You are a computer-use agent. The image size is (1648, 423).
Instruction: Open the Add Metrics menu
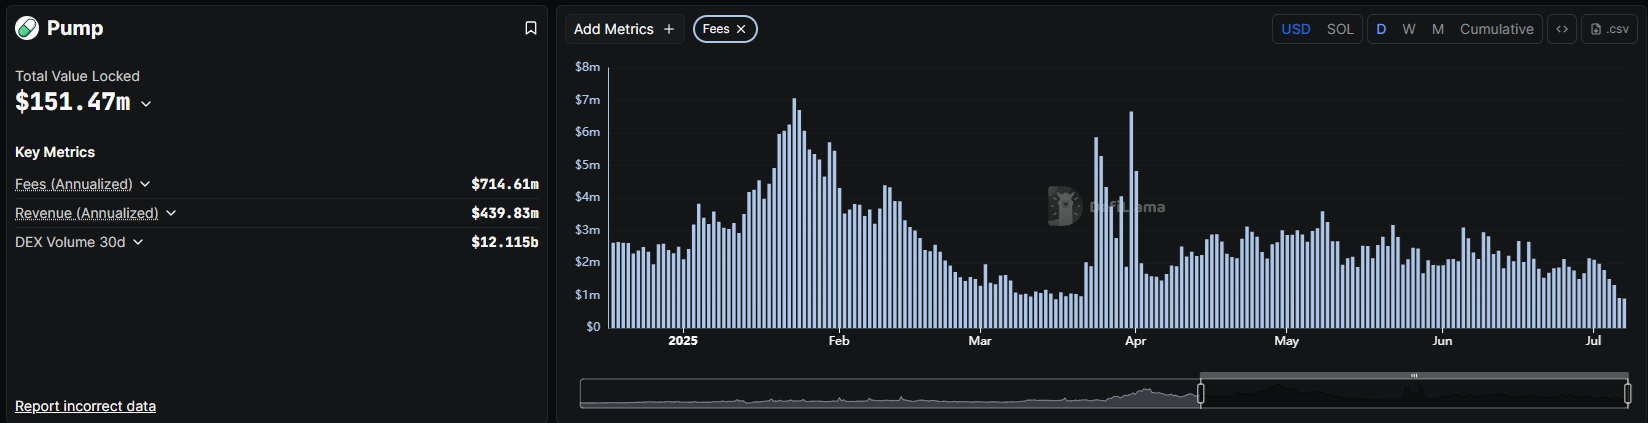click(x=624, y=29)
